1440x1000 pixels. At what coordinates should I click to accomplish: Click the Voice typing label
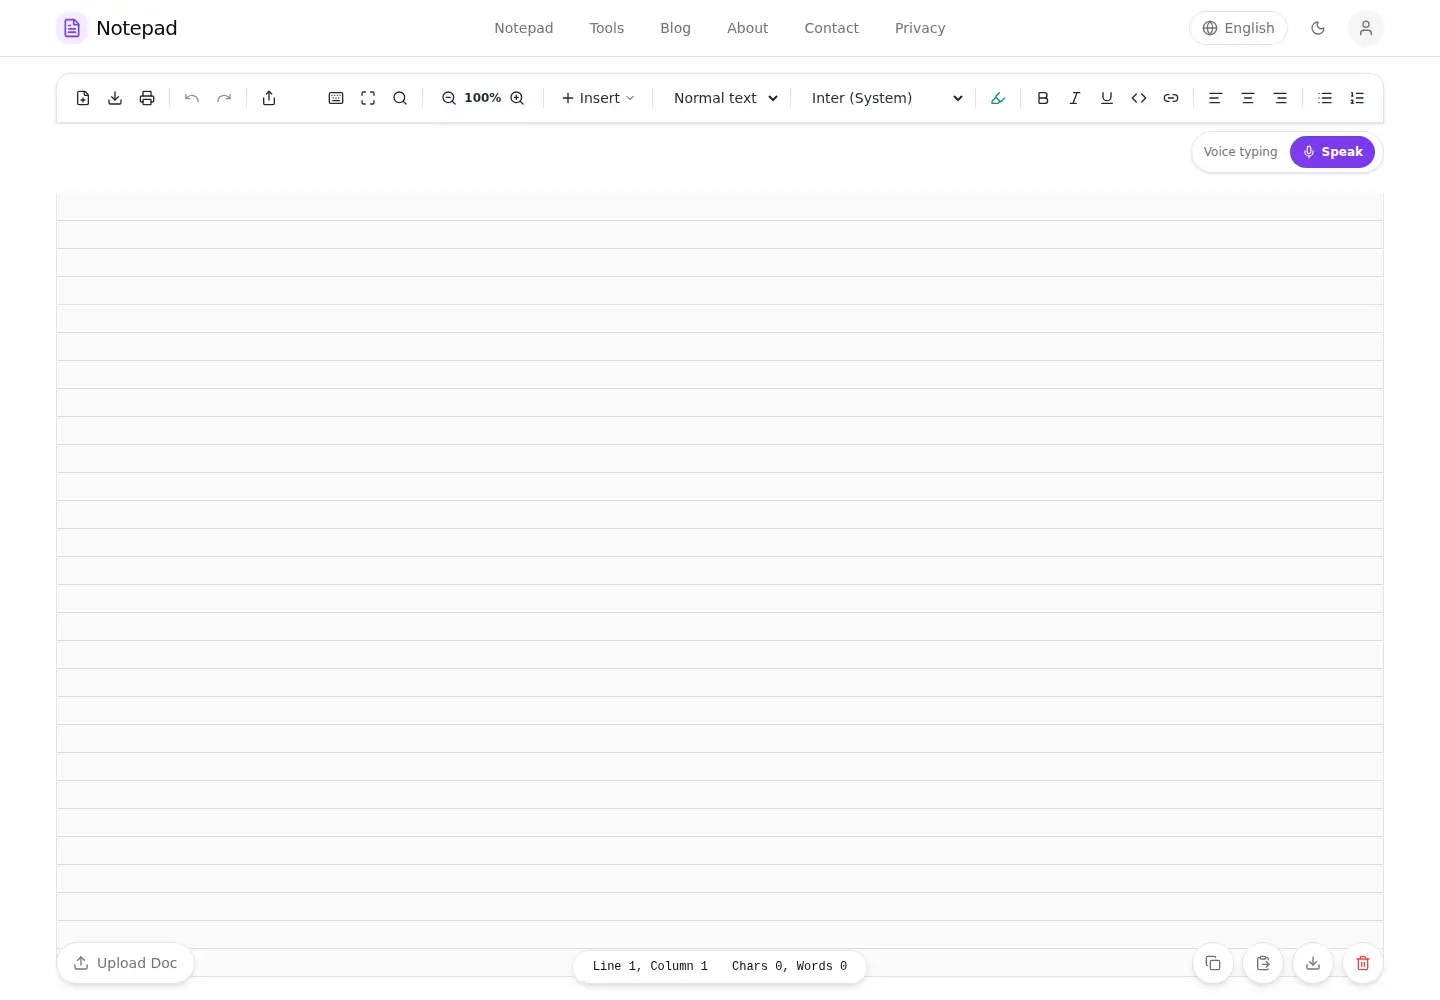pos(1240,152)
